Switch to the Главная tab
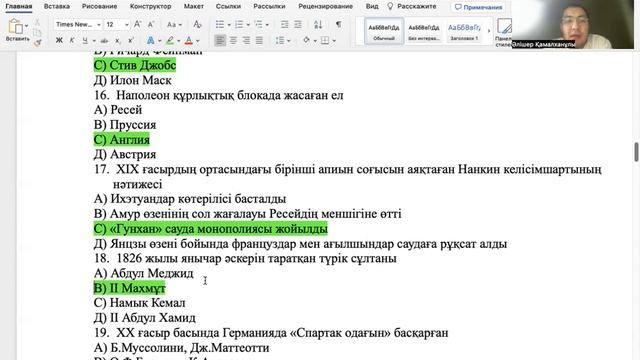The image size is (640, 360). pos(19,7)
